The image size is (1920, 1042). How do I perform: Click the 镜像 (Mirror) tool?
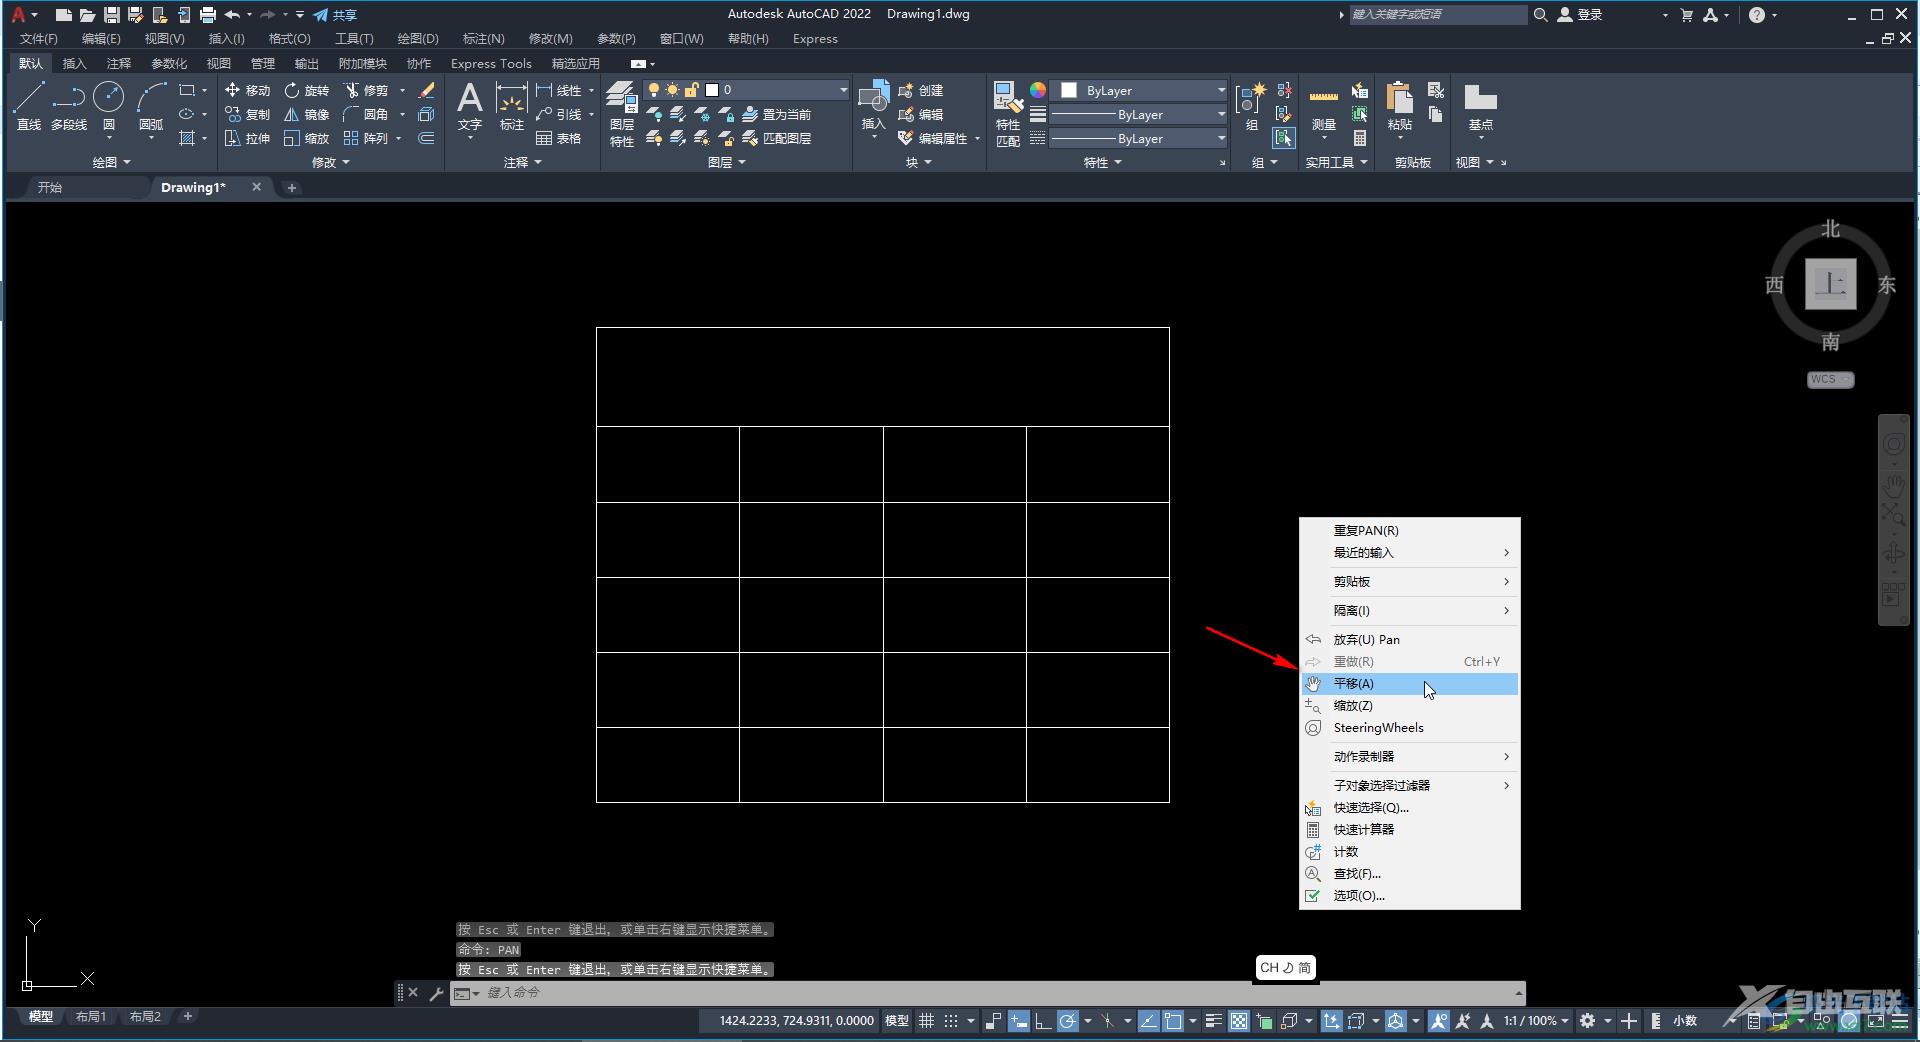306,114
